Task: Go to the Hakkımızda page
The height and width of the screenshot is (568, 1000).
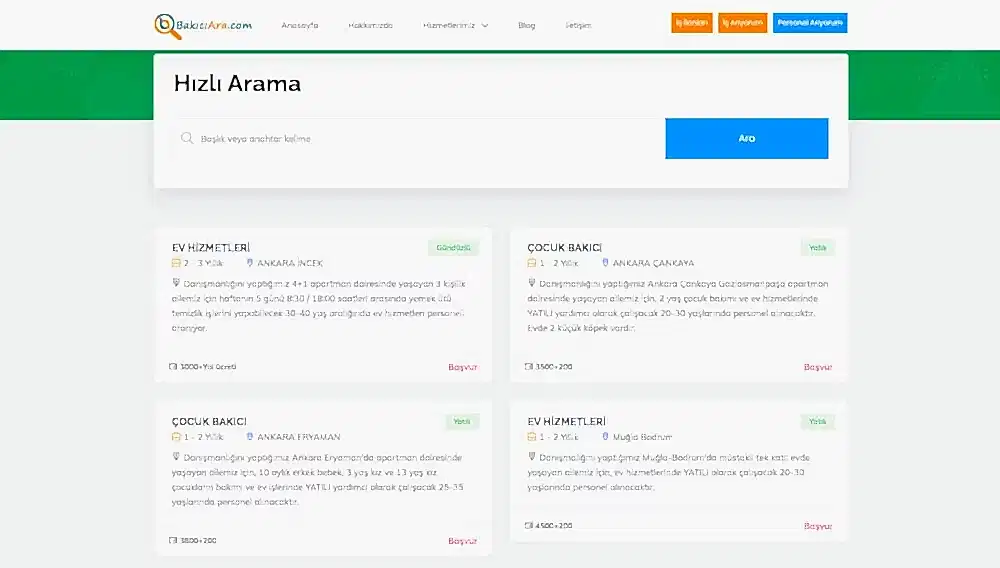Action: coord(370,25)
